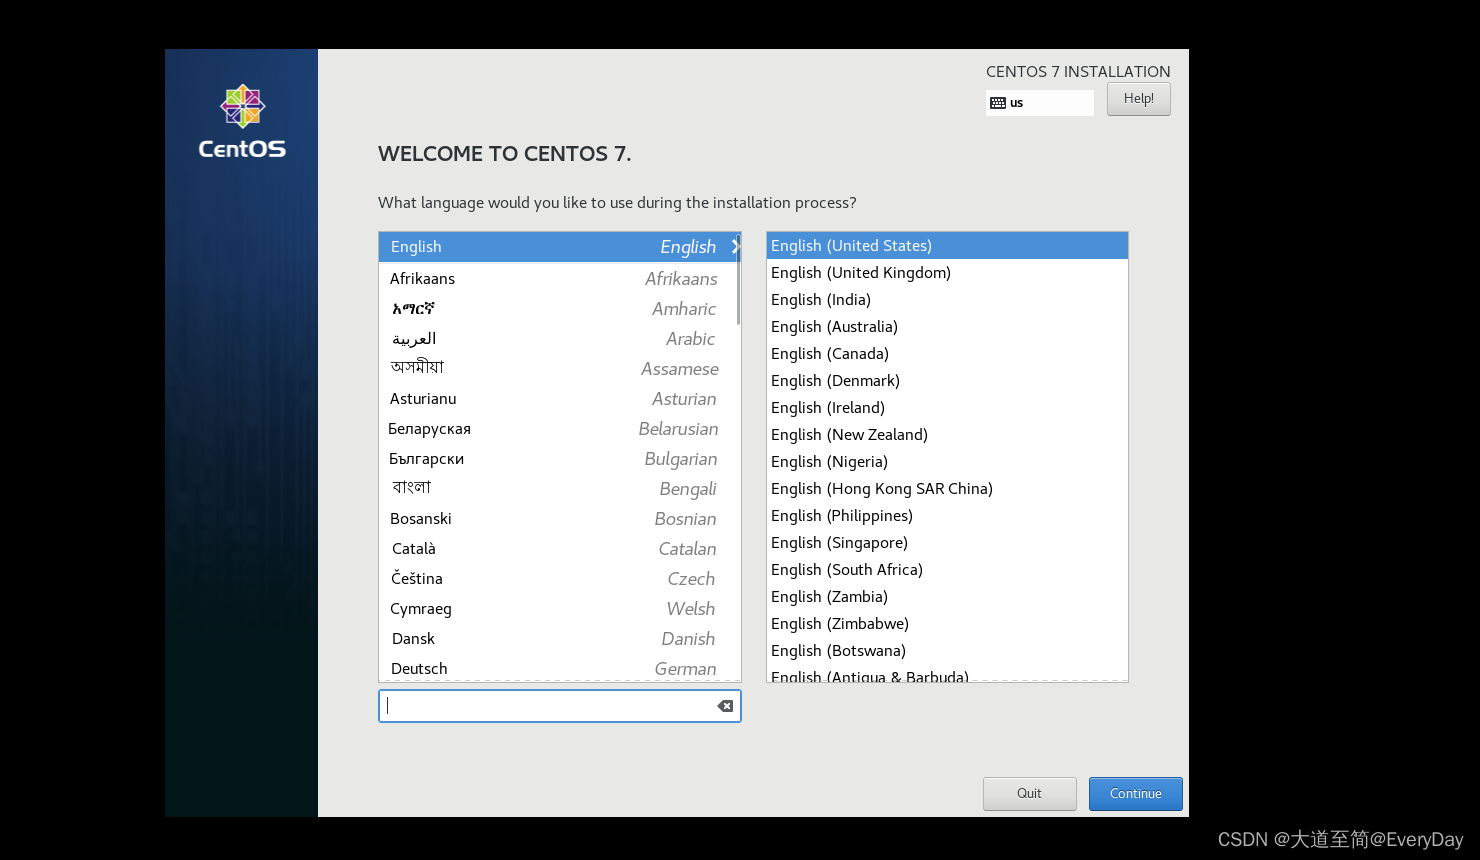
Task: Click the CentOS logo in the sidebar
Action: (242, 122)
